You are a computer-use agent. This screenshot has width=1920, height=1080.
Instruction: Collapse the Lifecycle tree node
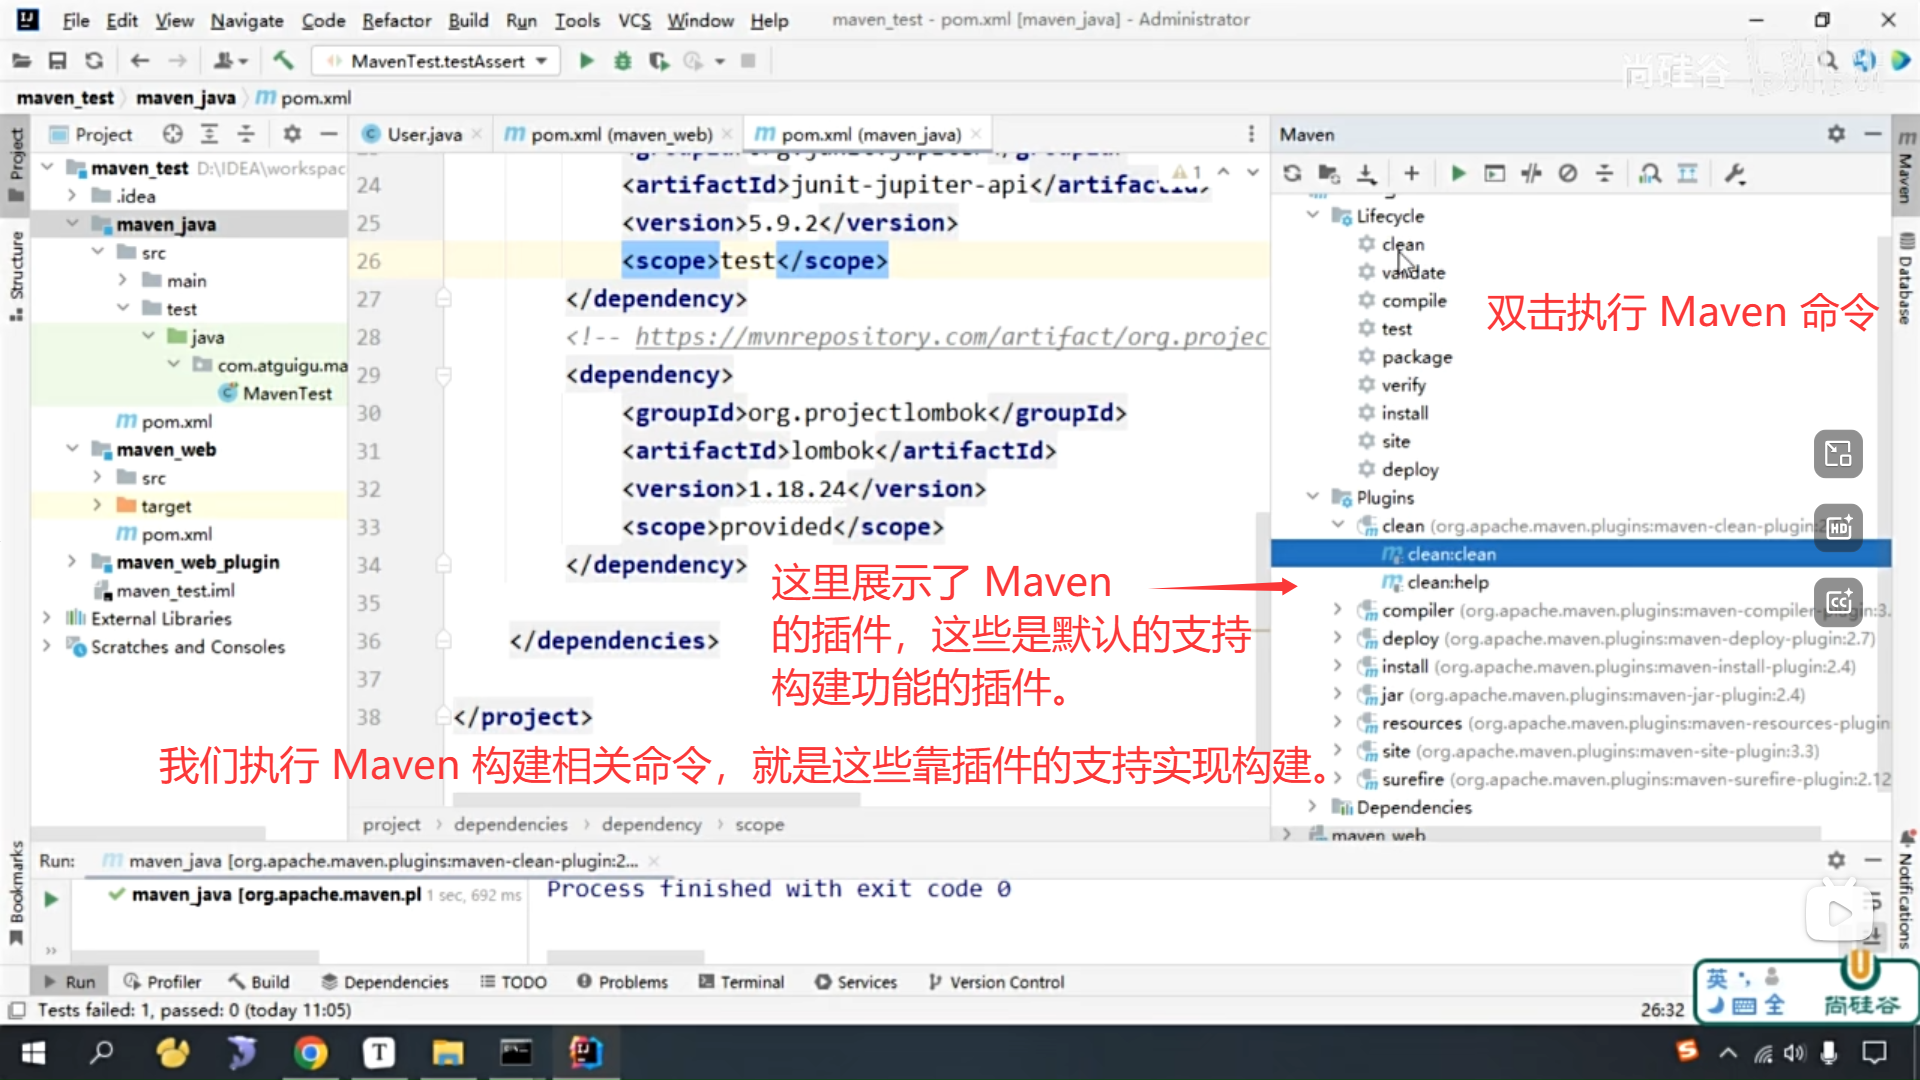1313,216
